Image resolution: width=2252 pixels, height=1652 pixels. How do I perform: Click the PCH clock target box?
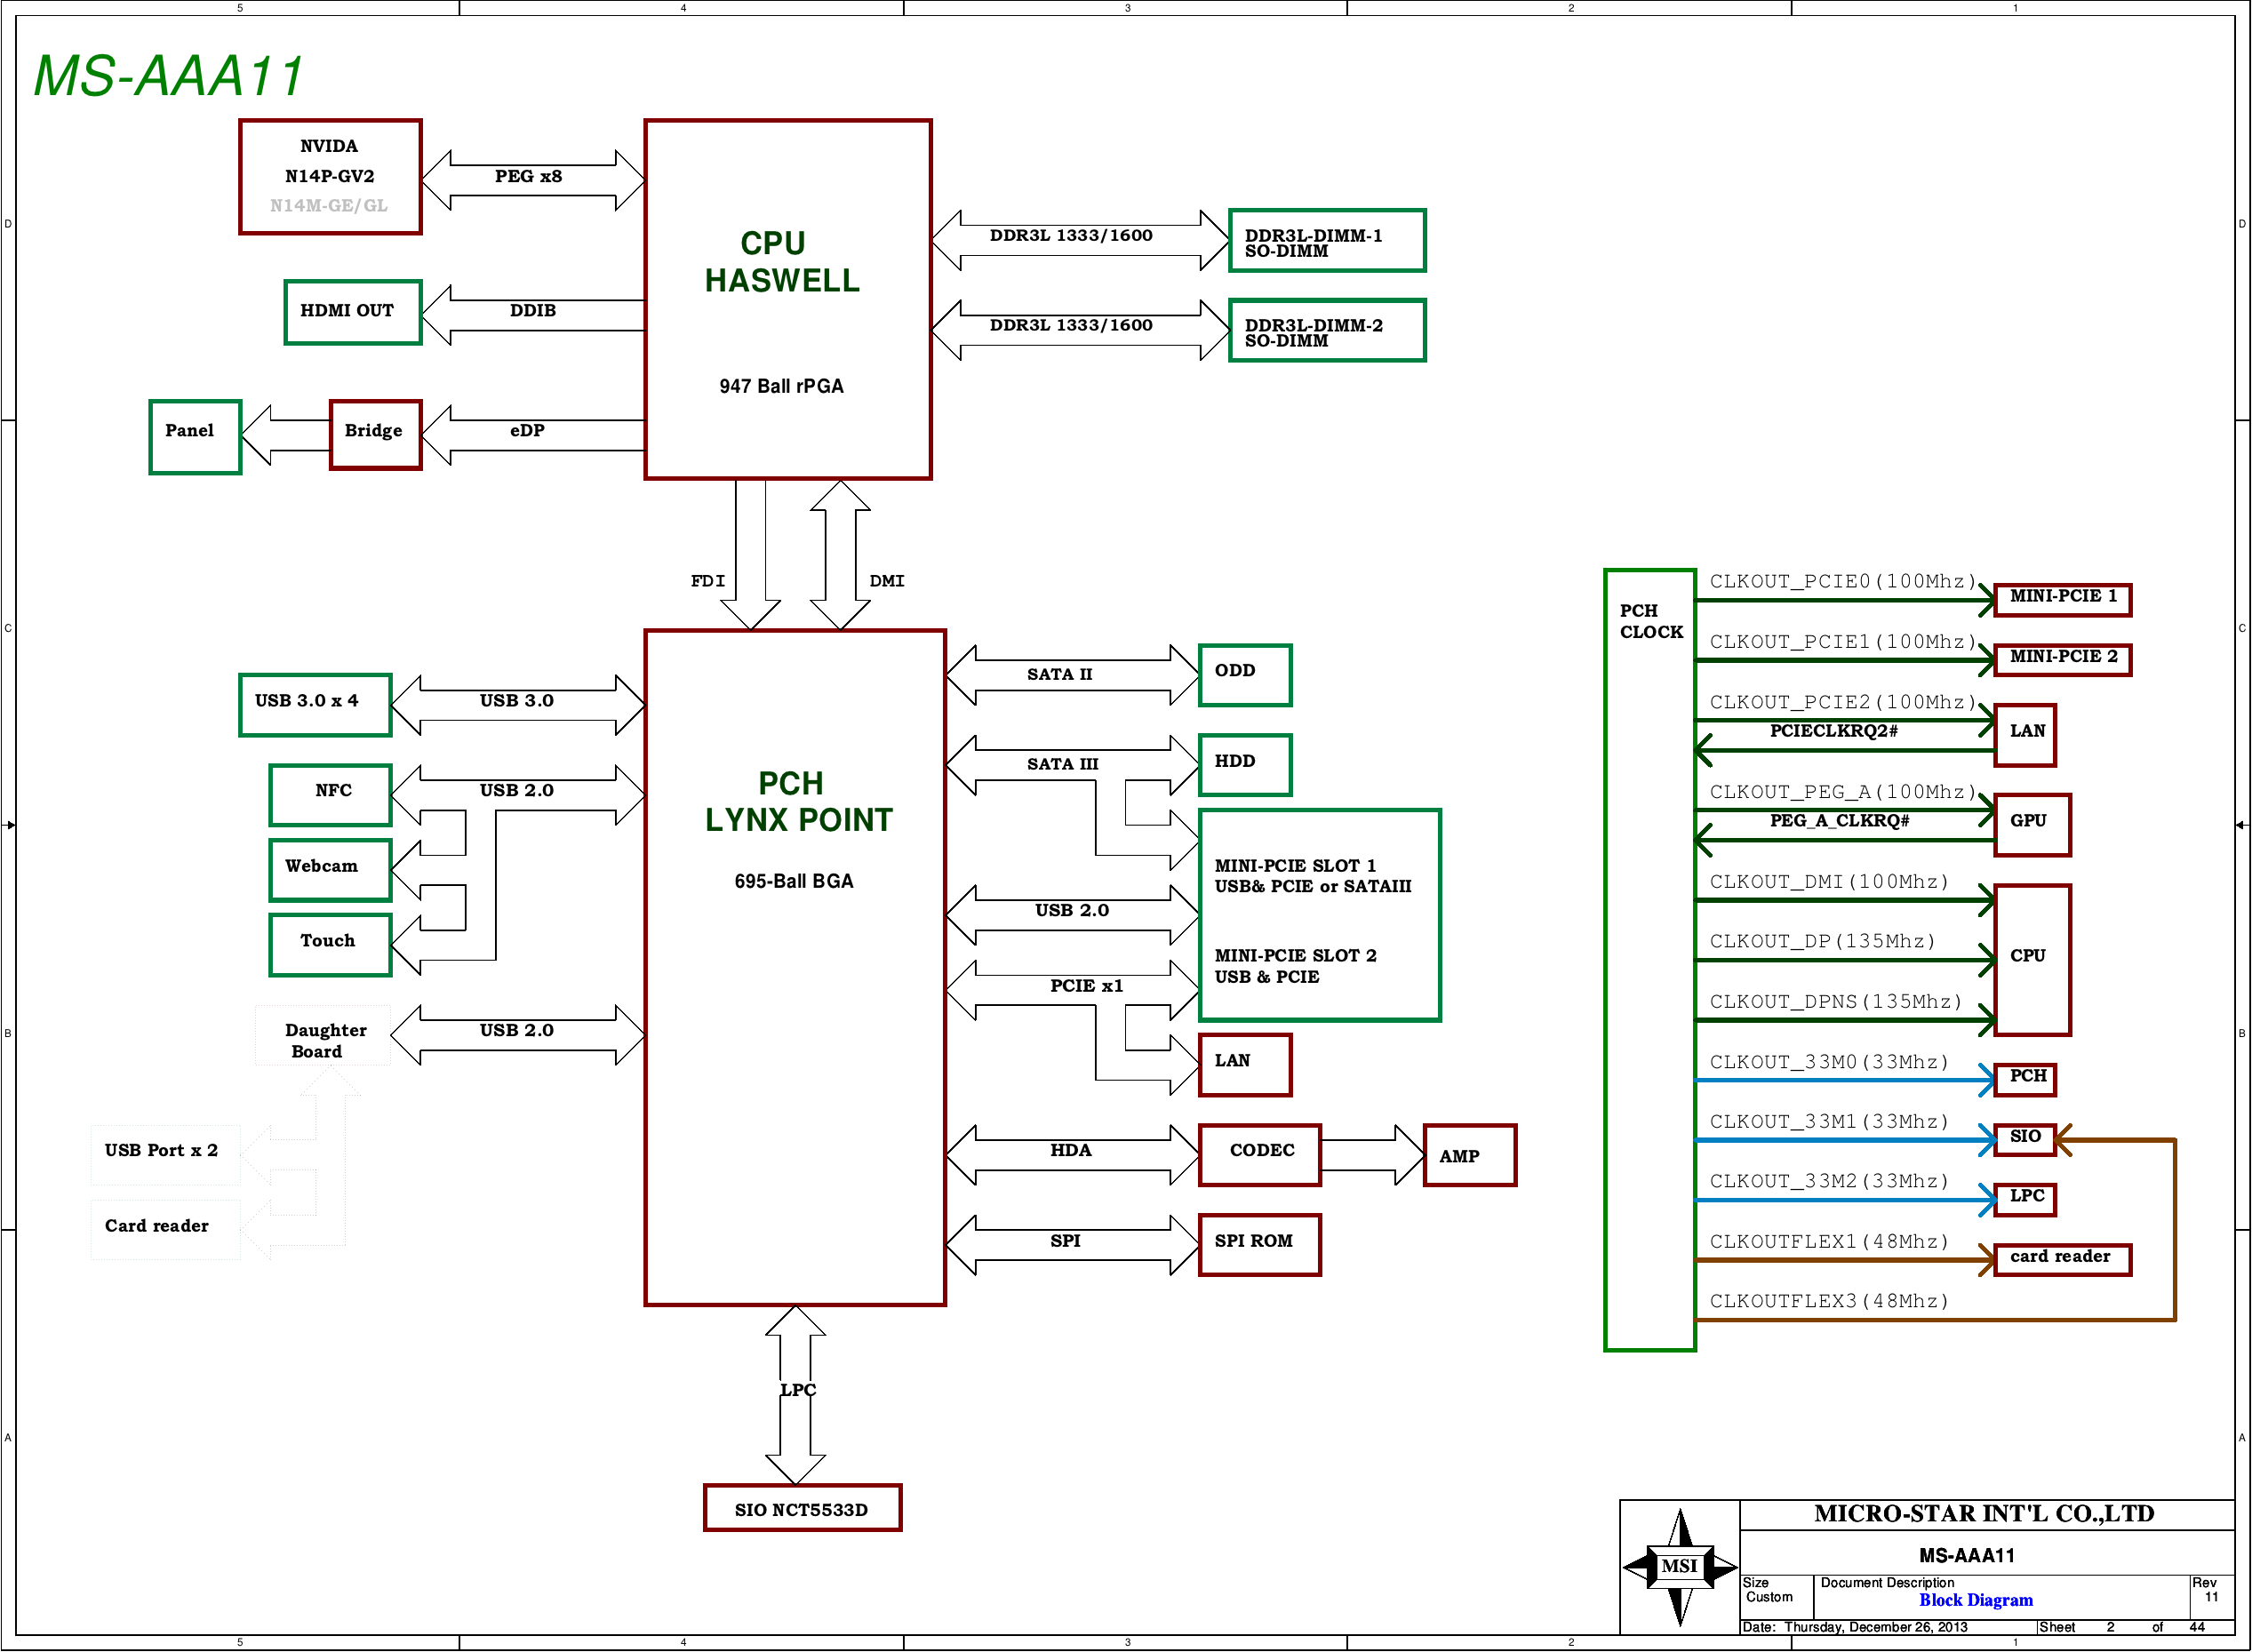click(x=2025, y=1080)
